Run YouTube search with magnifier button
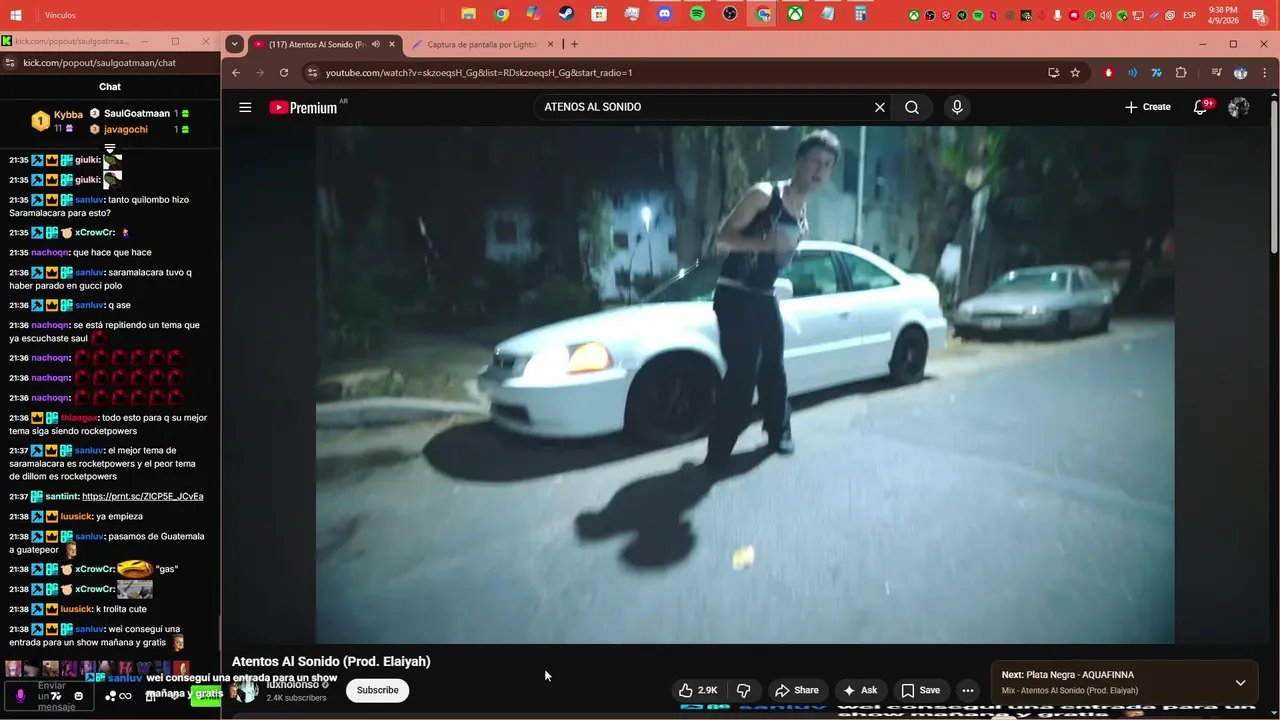 pyautogui.click(x=912, y=107)
